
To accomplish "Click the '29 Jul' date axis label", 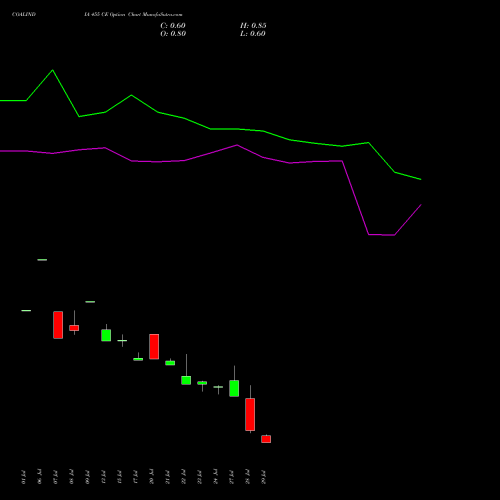I will click(x=264, y=477).
